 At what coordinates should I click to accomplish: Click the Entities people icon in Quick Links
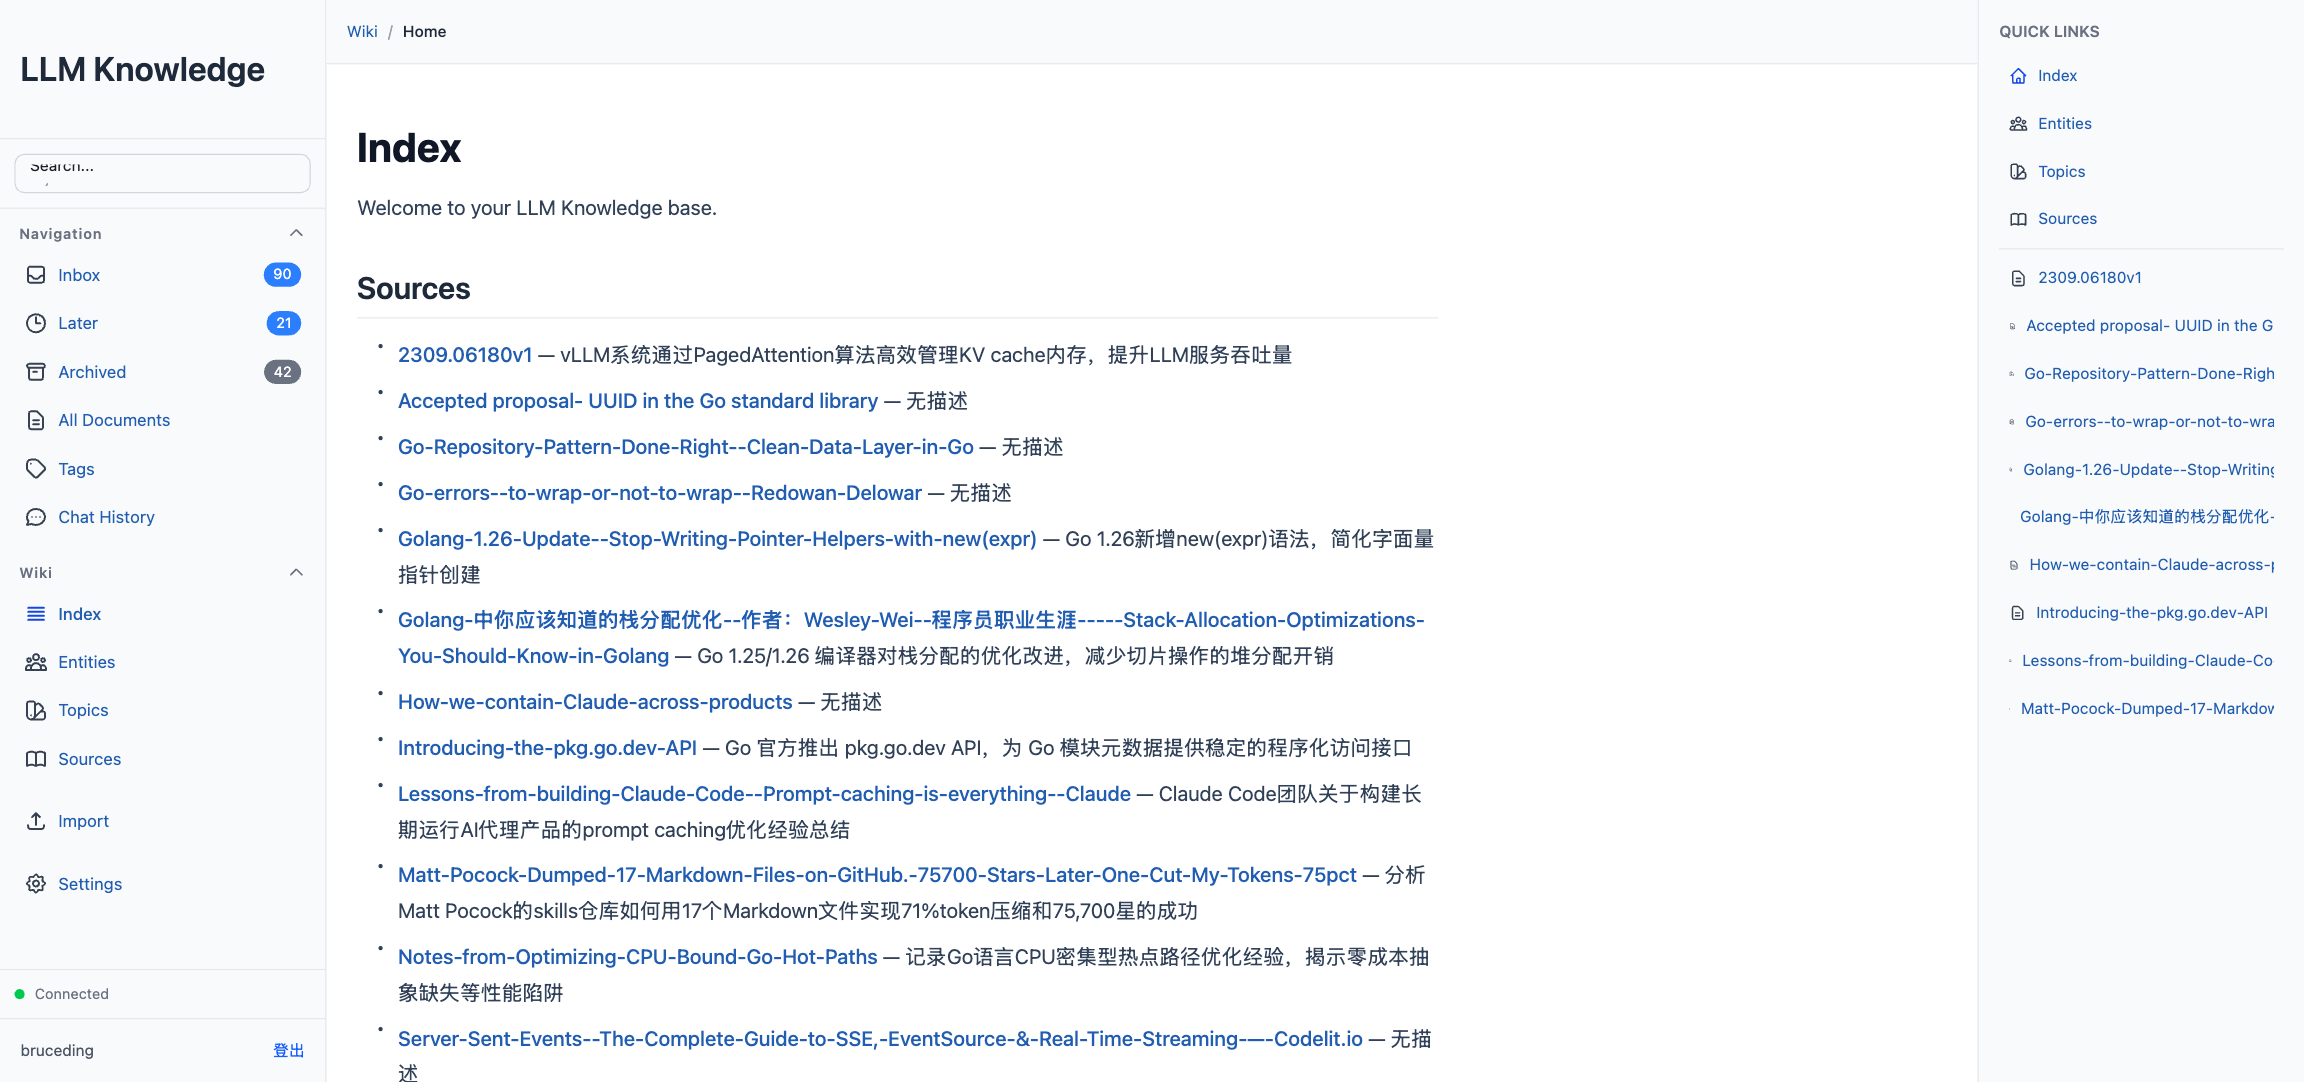(x=2019, y=124)
